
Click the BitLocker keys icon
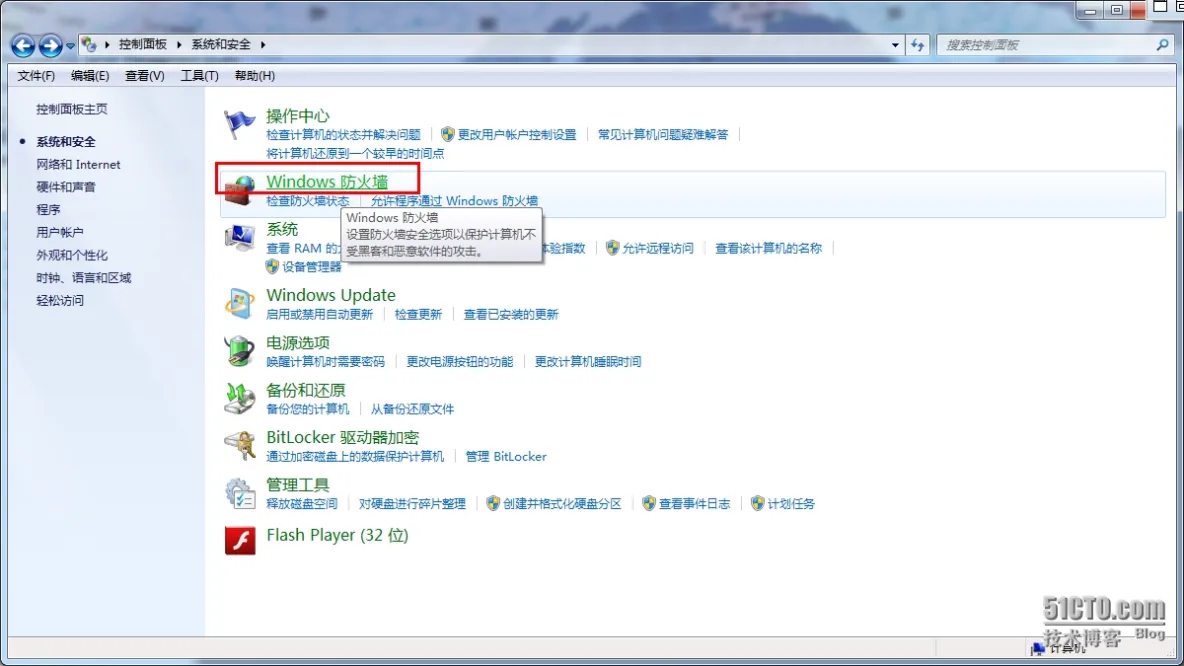(239, 446)
